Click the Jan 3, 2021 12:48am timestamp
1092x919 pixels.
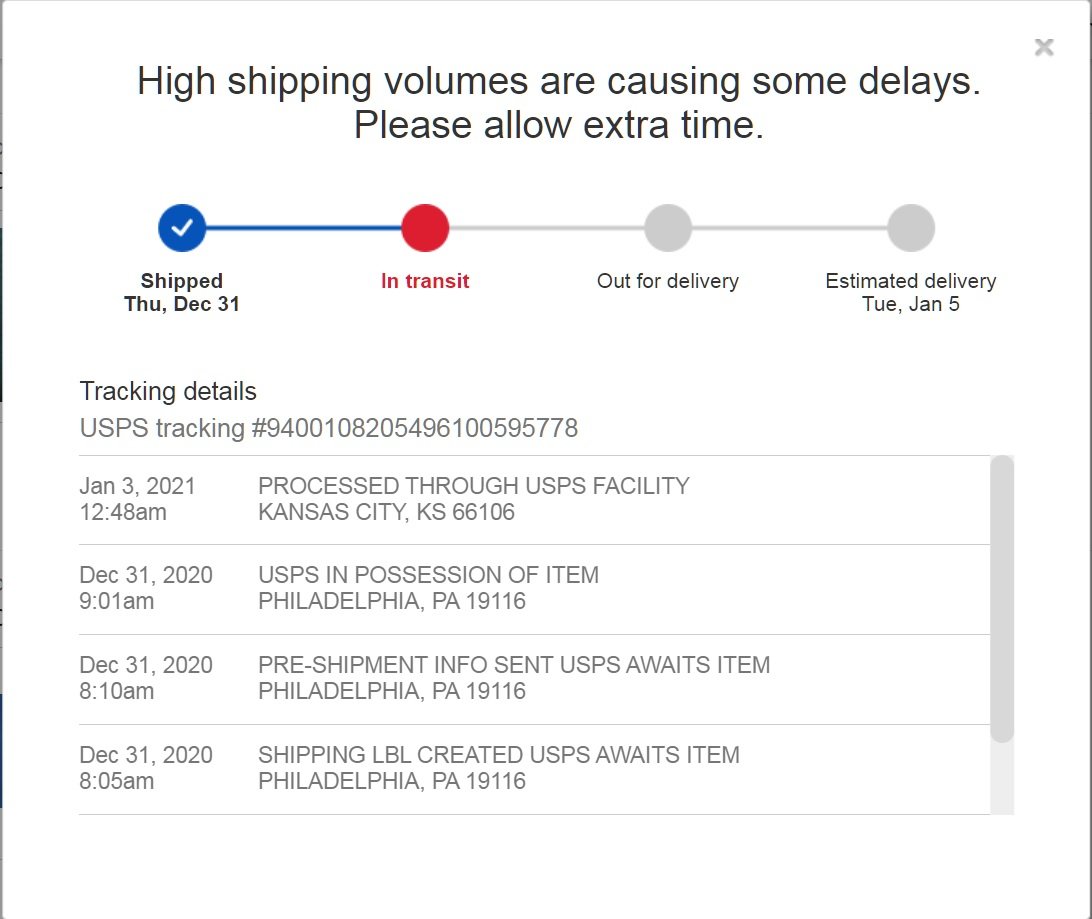point(137,499)
